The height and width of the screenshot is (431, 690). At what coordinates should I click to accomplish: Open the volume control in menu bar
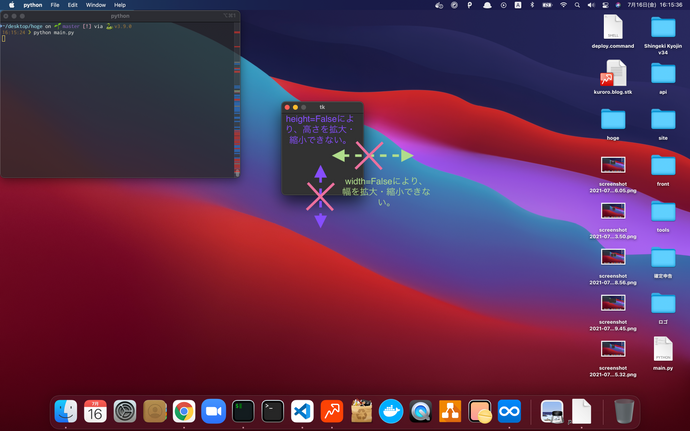coord(591,5)
